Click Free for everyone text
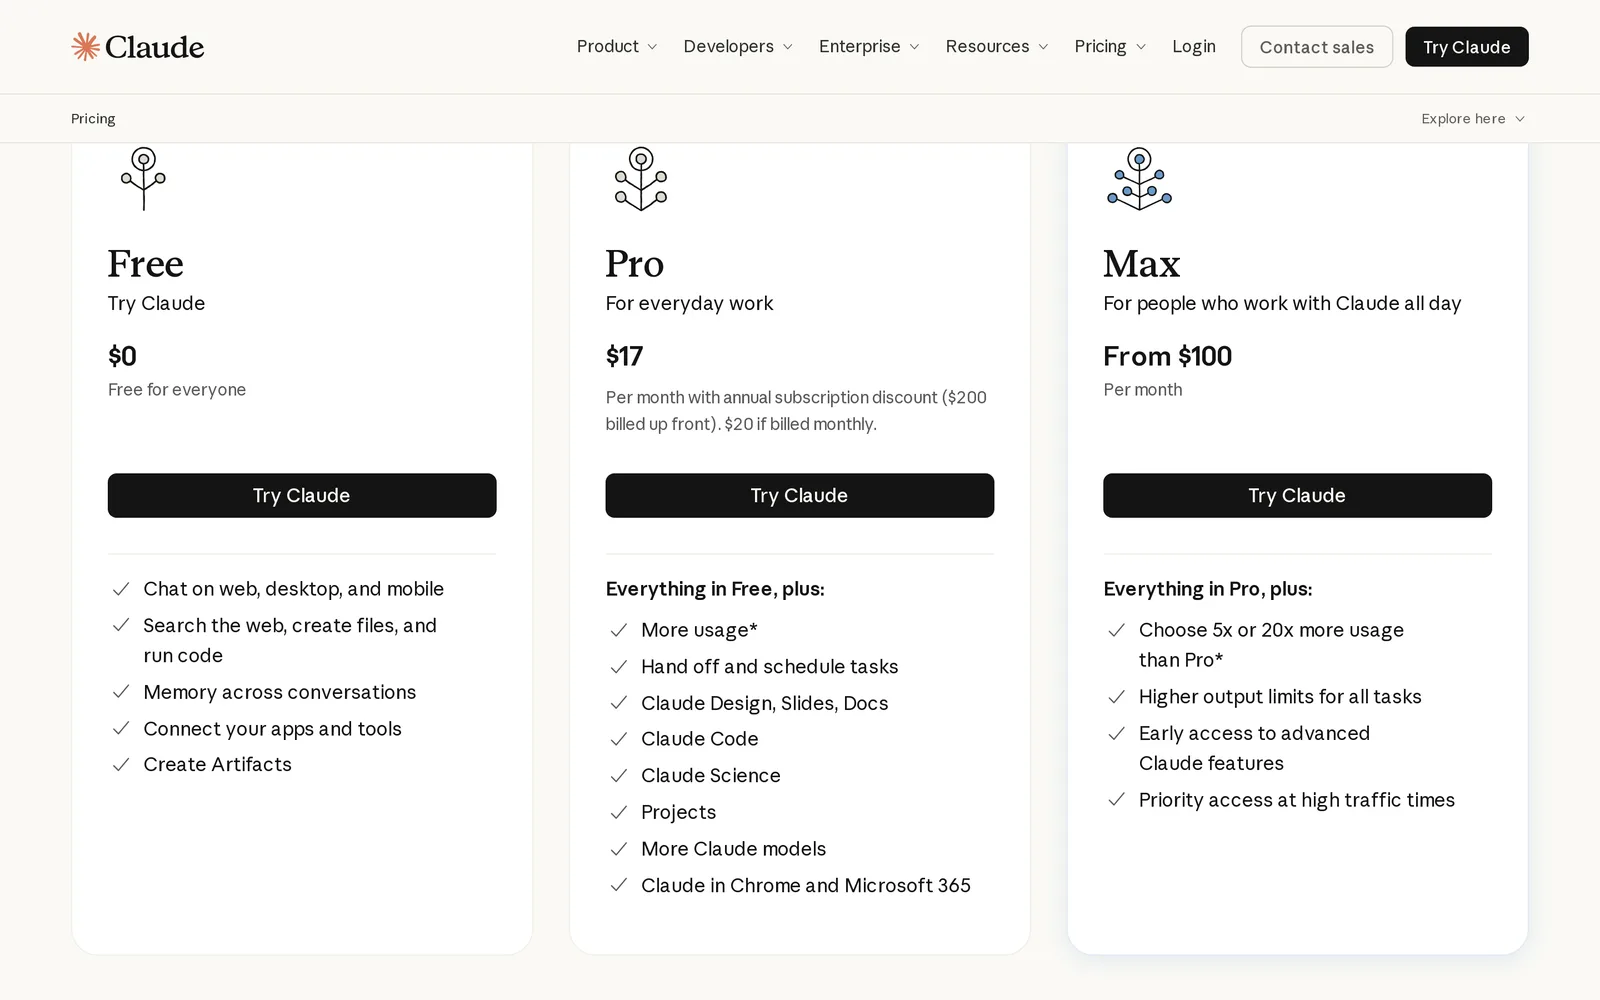 [x=177, y=389]
